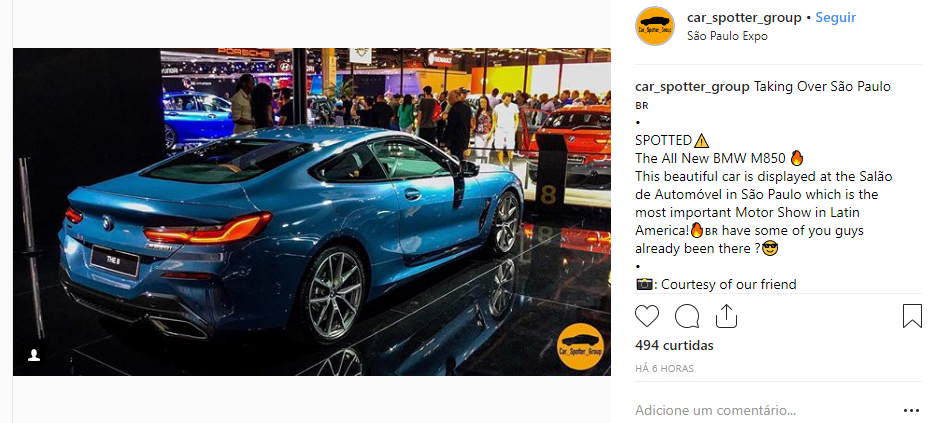The width and height of the screenshot is (928, 423).
Task: Open the three-dot more options menu
Action: (x=912, y=410)
